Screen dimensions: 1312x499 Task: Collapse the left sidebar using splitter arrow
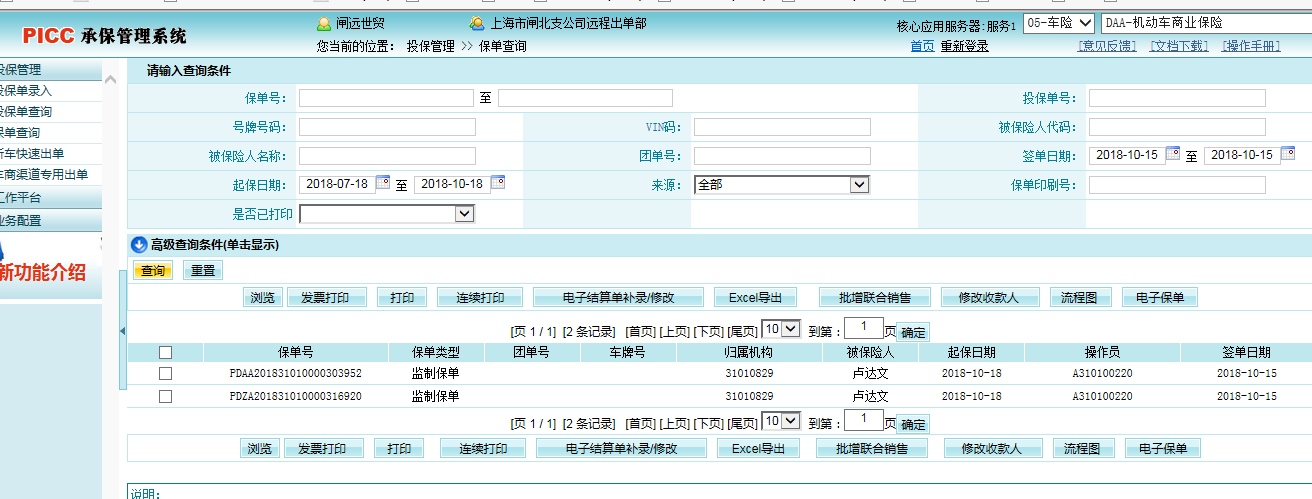122,330
